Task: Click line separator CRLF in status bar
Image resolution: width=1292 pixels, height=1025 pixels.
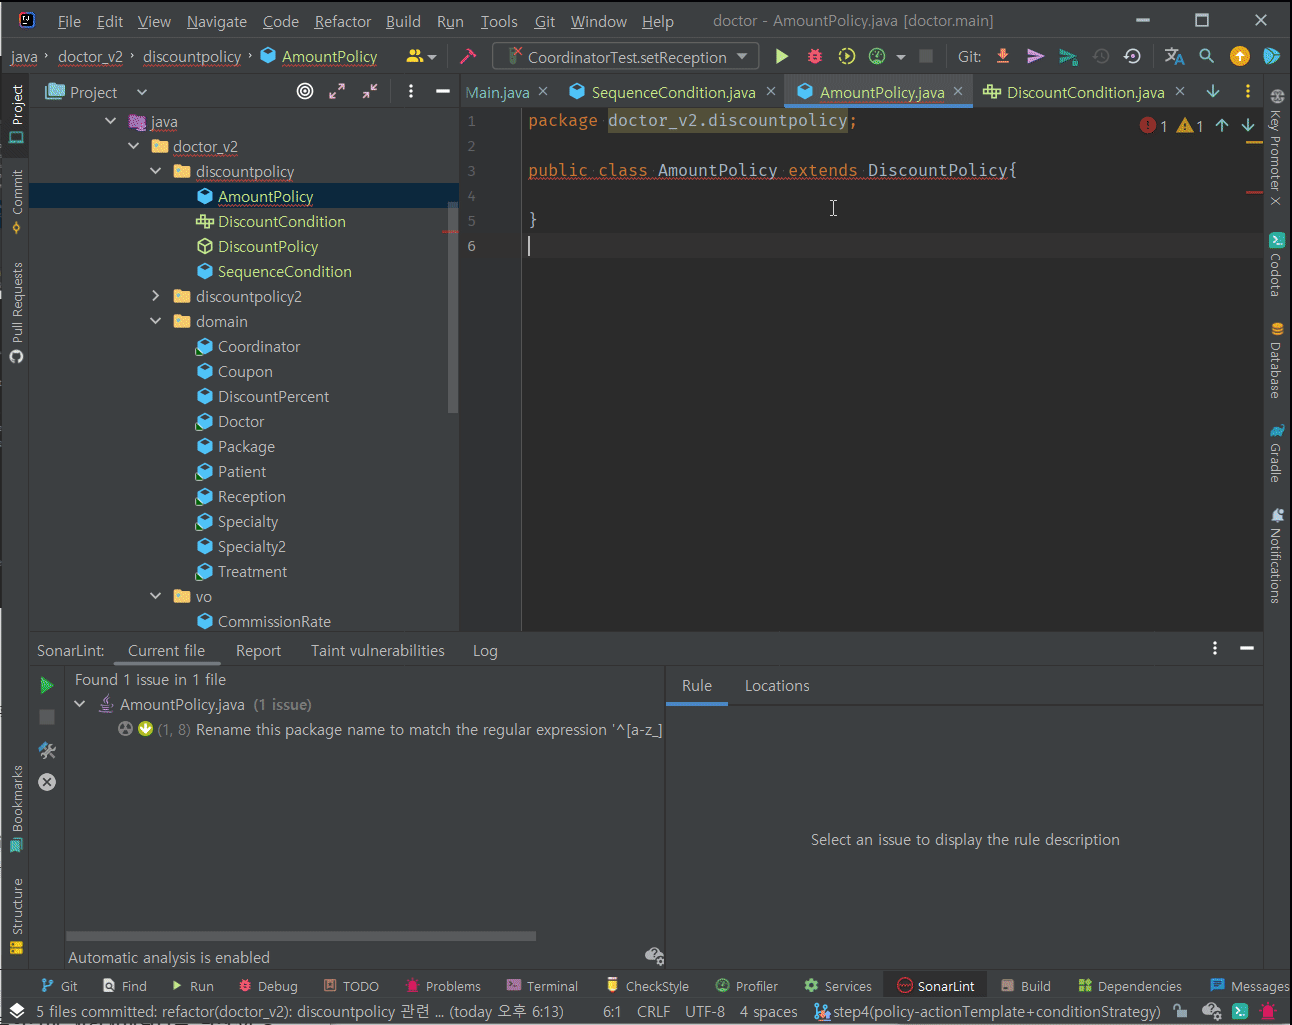Action: point(653,1011)
